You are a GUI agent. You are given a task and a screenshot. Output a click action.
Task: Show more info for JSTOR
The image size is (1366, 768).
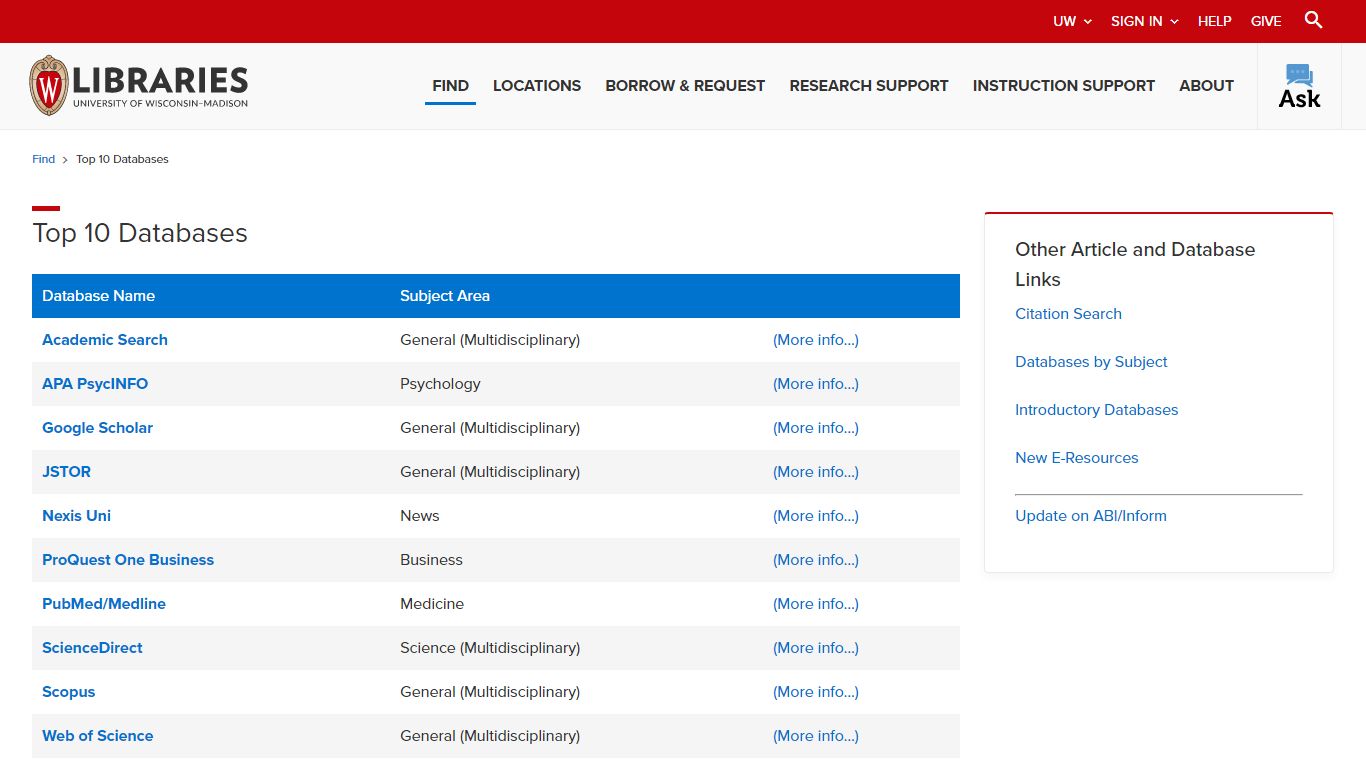click(816, 472)
